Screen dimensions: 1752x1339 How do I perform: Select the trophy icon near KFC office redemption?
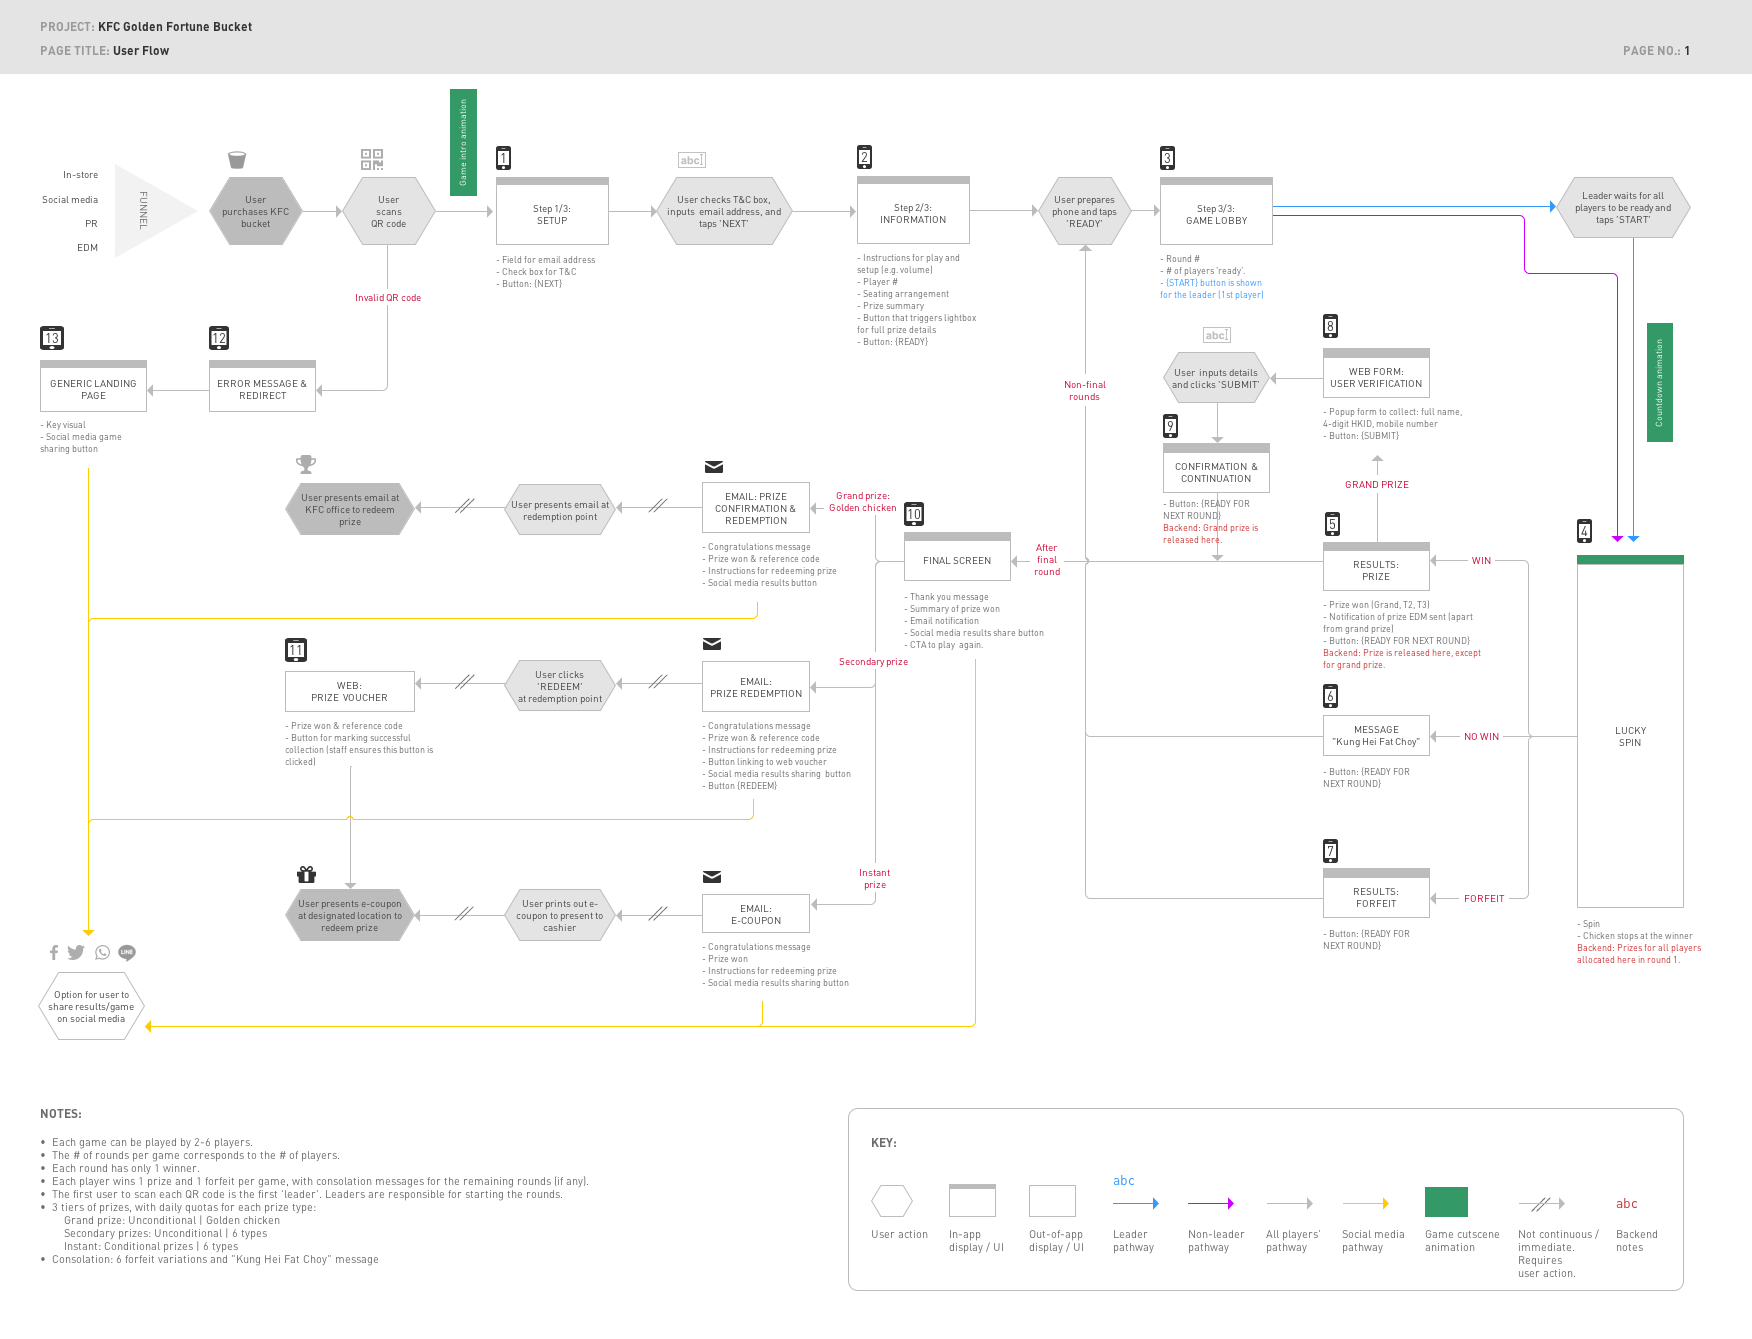click(x=306, y=464)
